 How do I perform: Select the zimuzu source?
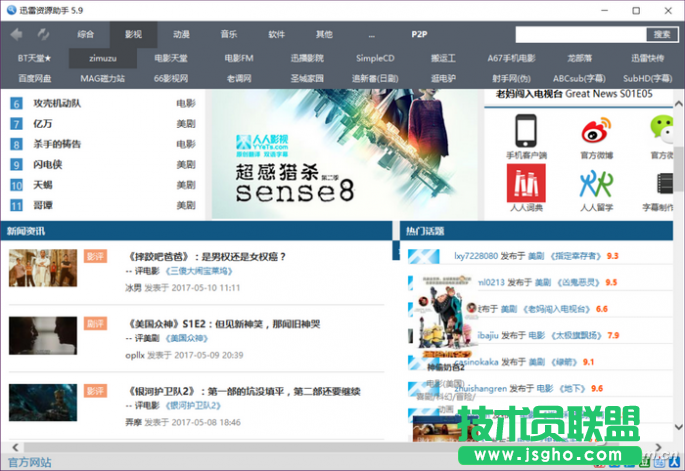click(103, 58)
